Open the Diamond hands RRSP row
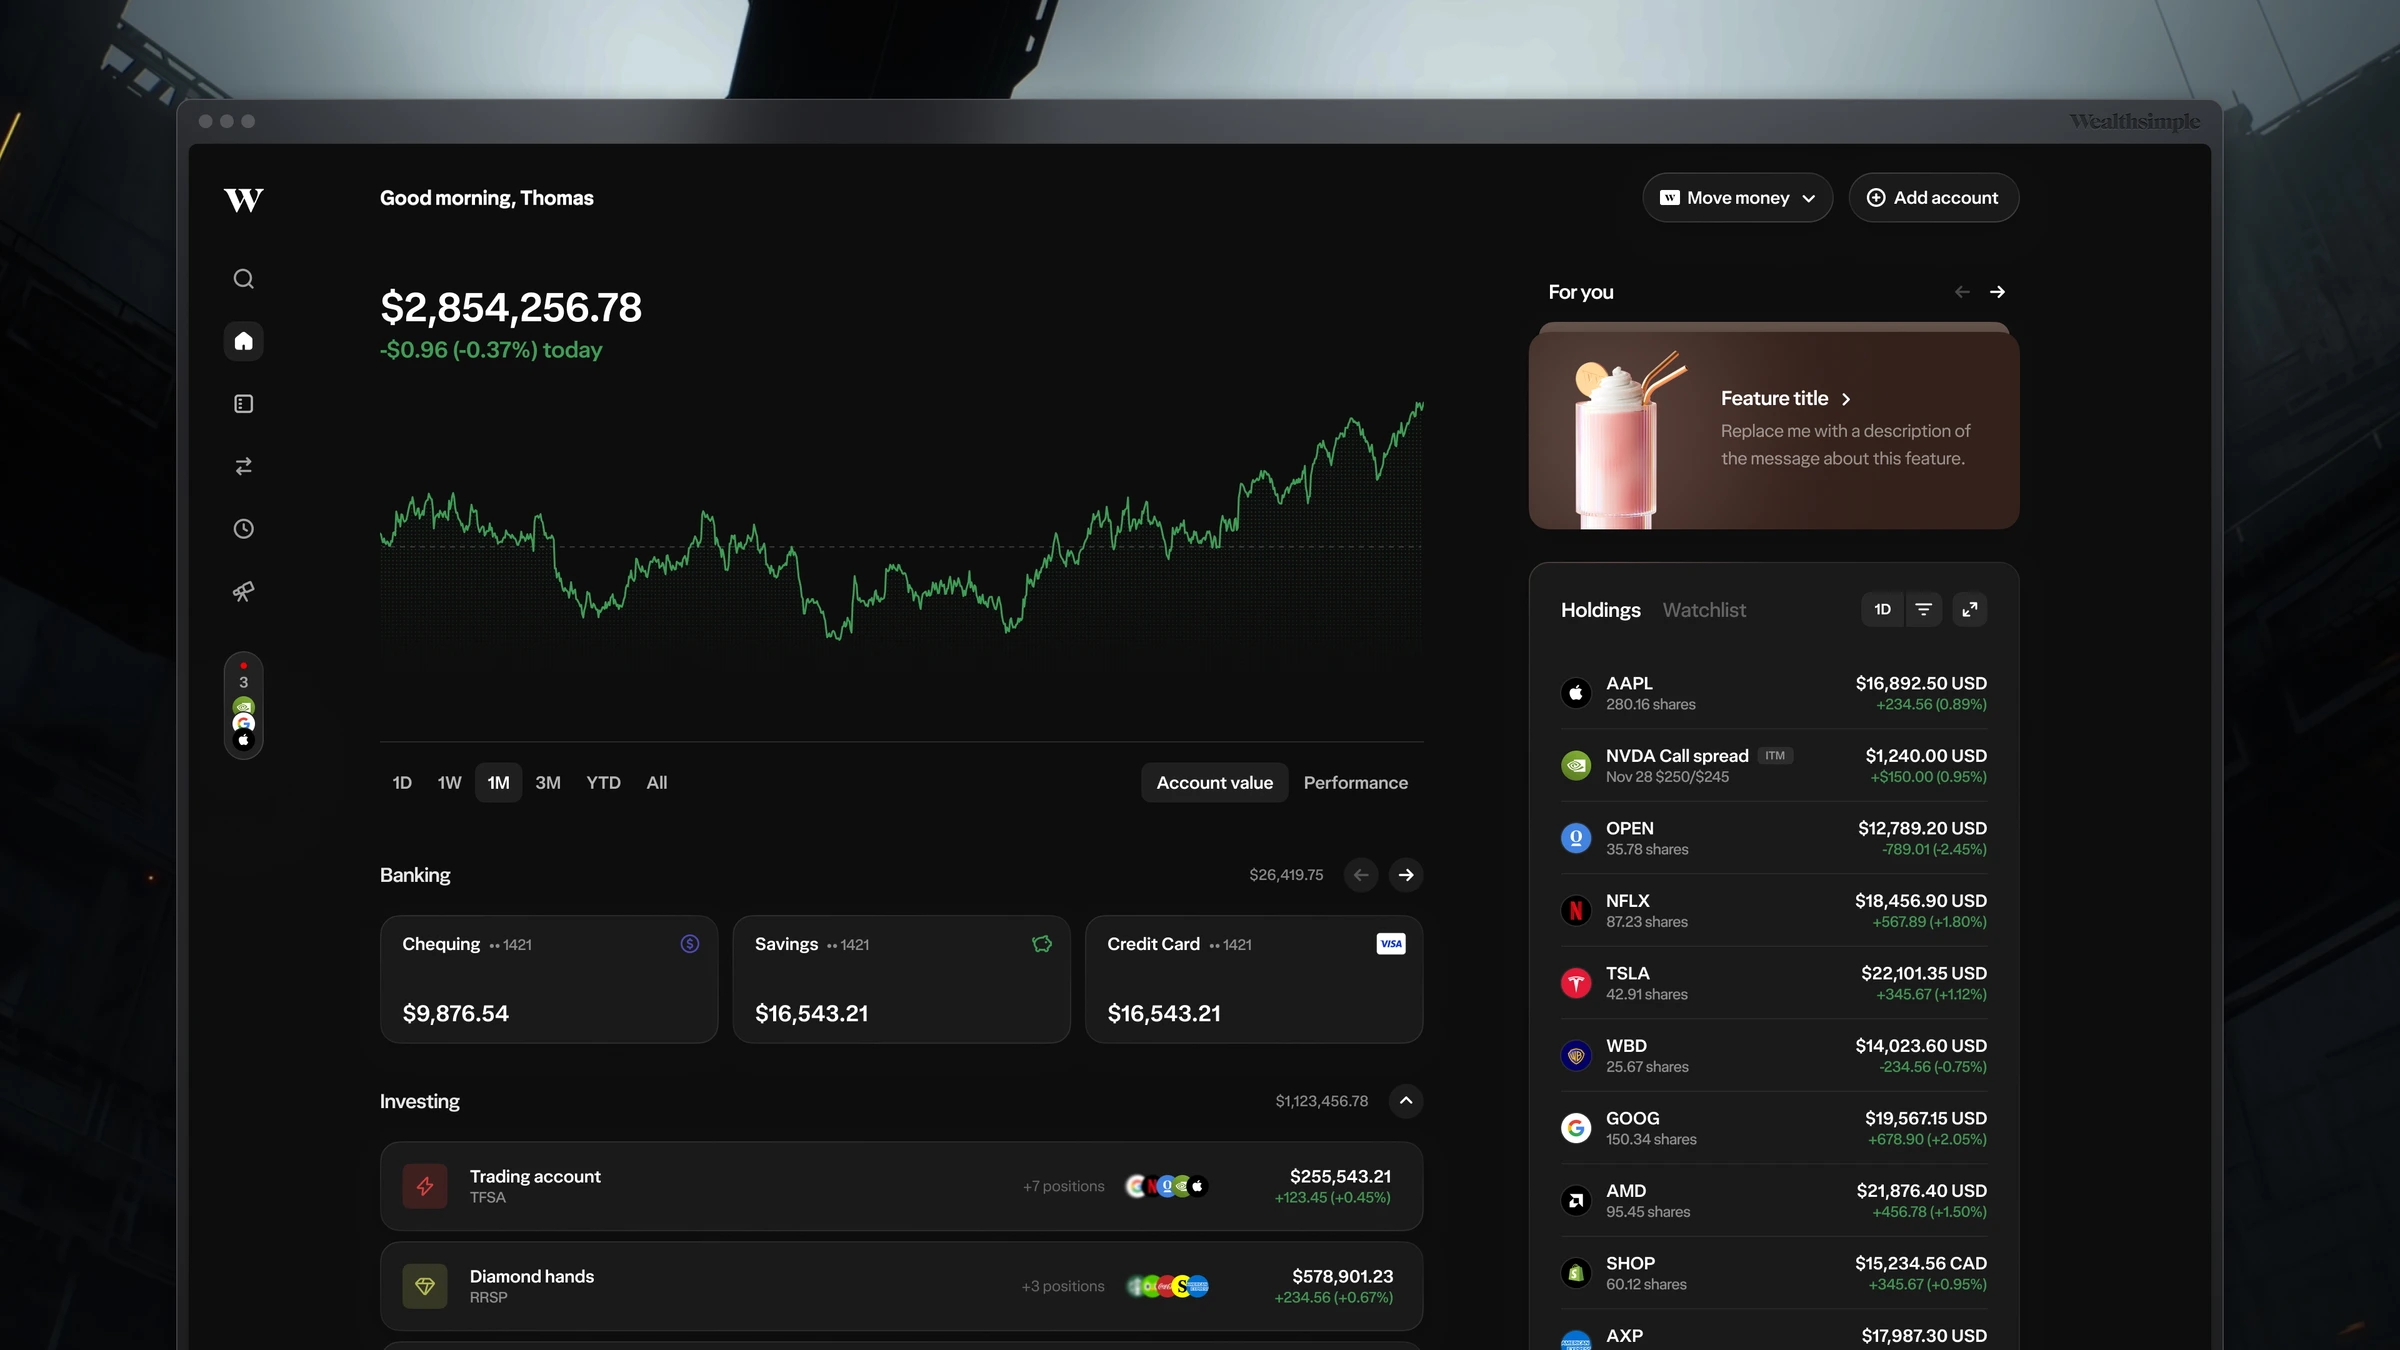Viewport: 2400px width, 1350px height. pos(901,1286)
